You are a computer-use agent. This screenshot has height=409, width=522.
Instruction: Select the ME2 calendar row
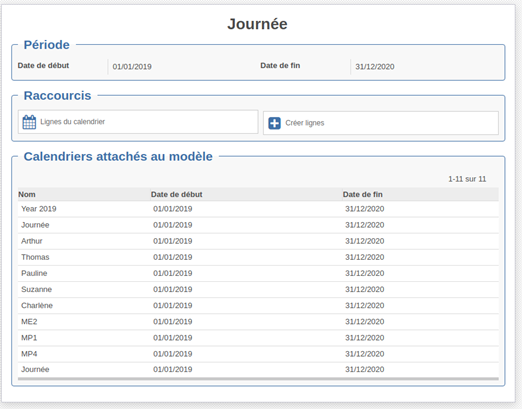pyautogui.click(x=258, y=322)
